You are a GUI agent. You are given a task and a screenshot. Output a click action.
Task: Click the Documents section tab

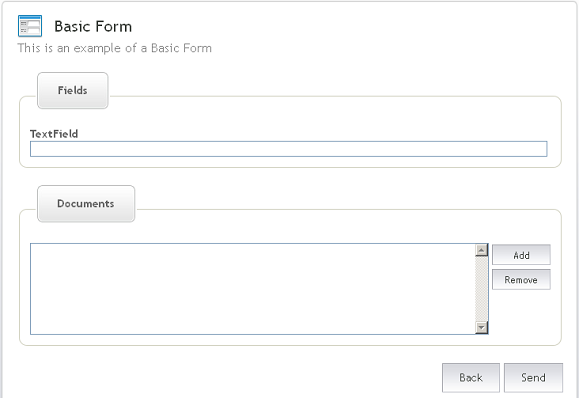[x=86, y=204]
